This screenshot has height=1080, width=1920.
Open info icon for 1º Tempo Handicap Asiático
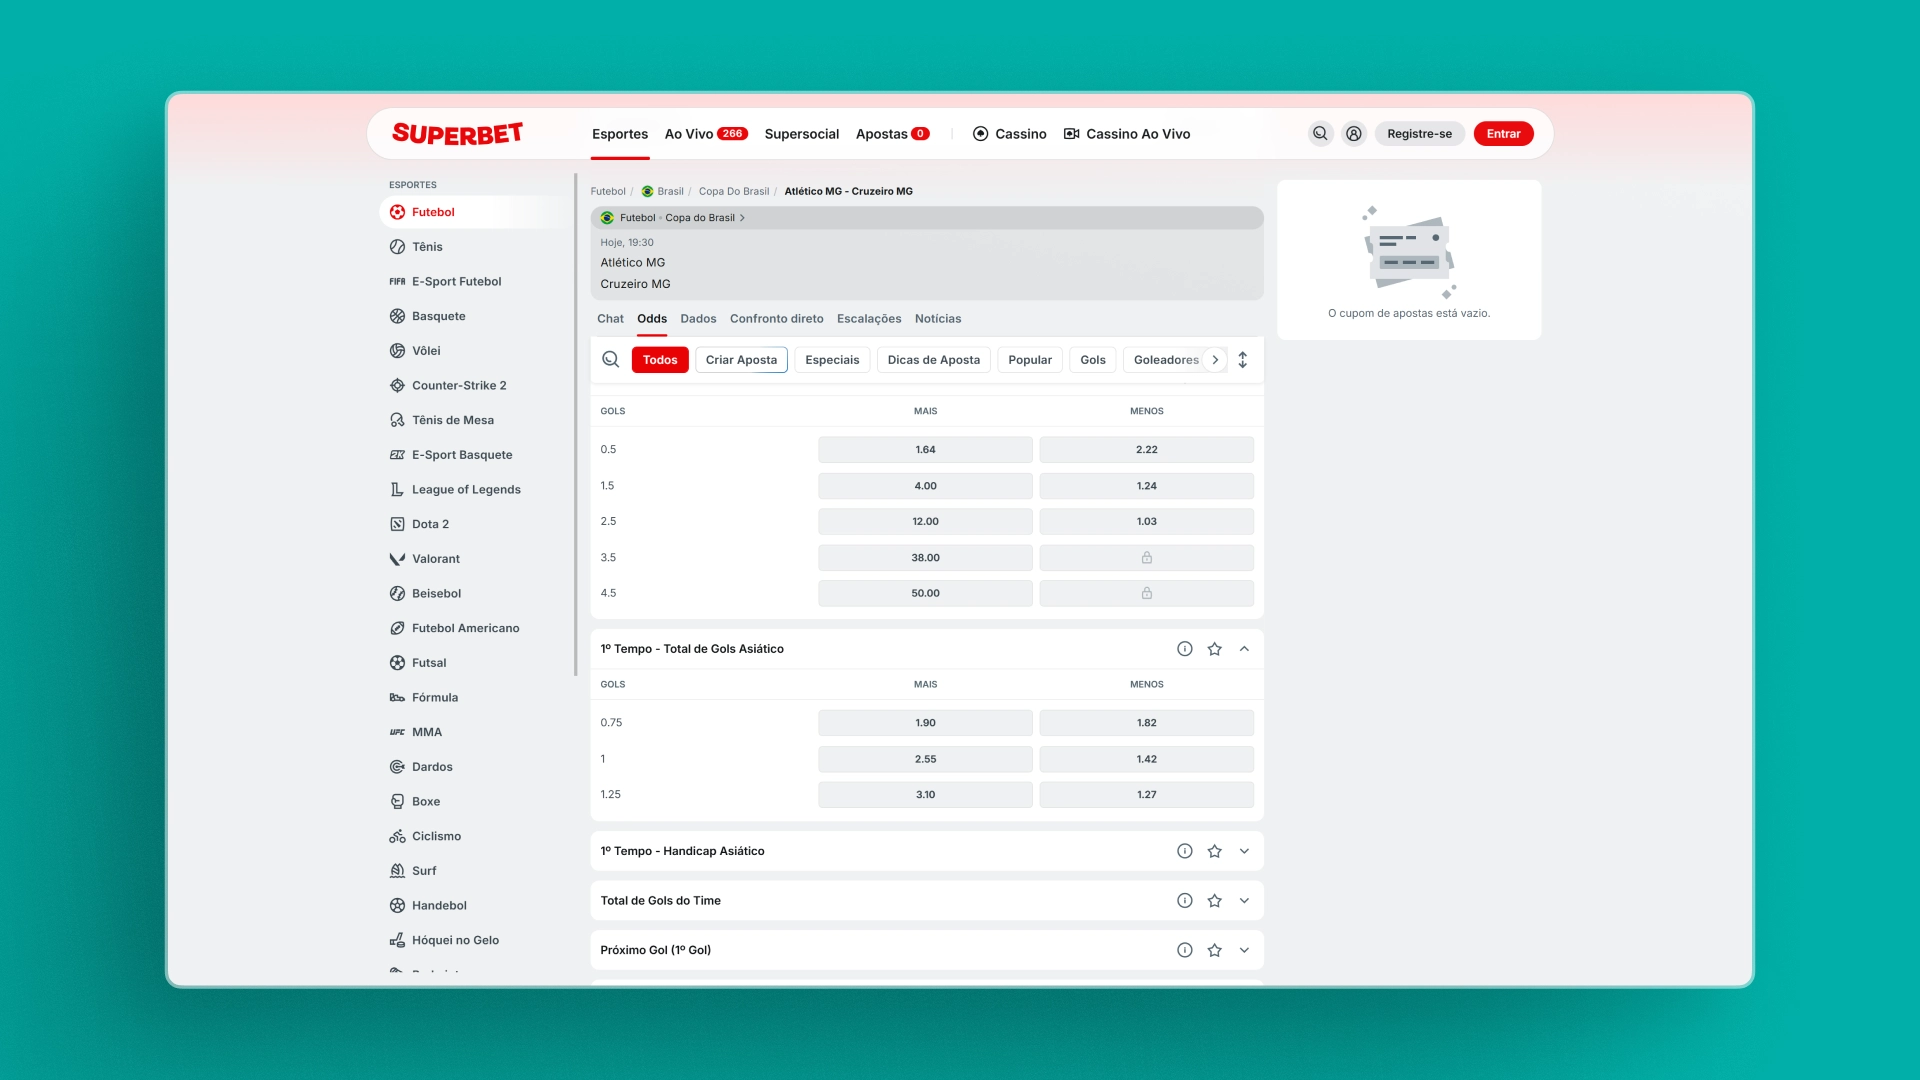1184,851
